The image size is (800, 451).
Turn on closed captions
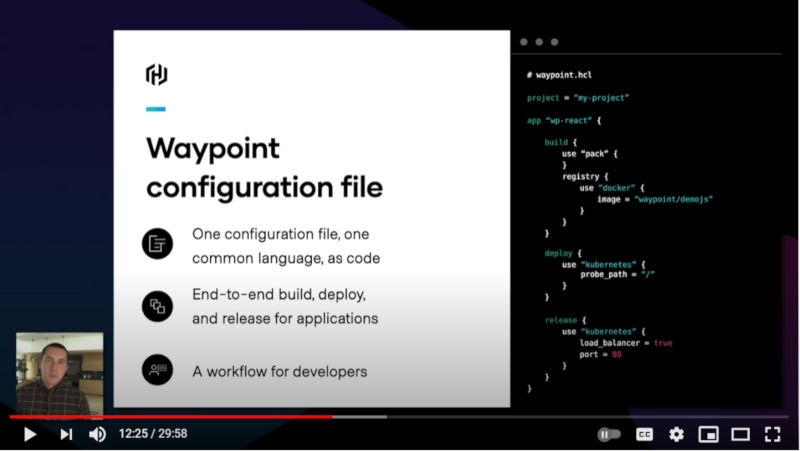click(x=644, y=434)
